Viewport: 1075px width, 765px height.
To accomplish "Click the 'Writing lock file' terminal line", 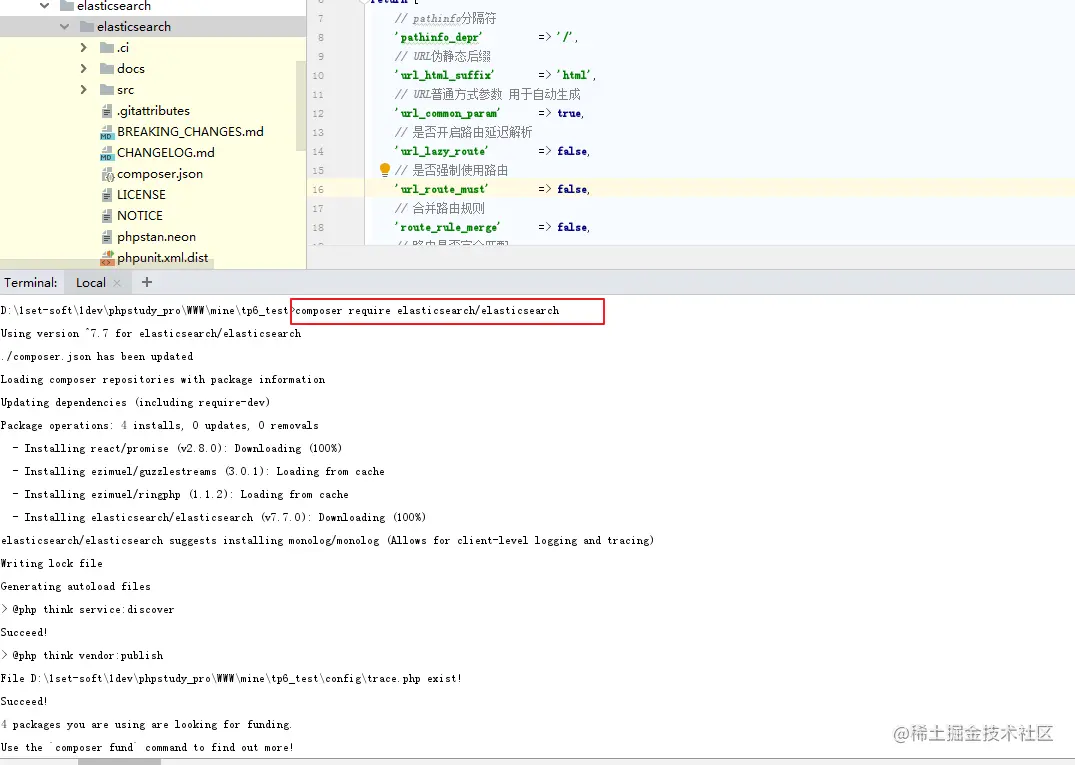I will pyautogui.click(x=51, y=563).
